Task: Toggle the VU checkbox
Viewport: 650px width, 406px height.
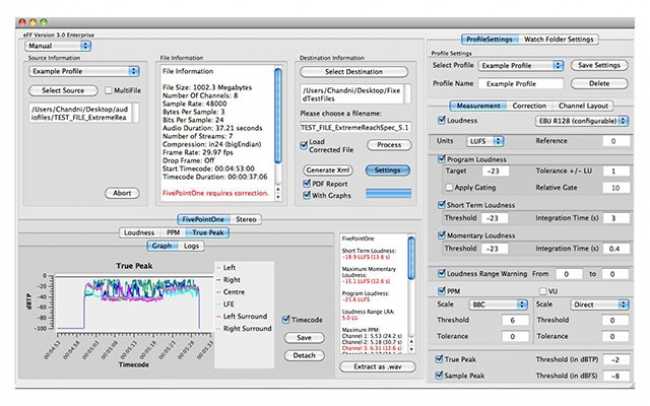Action: coord(542,291)
